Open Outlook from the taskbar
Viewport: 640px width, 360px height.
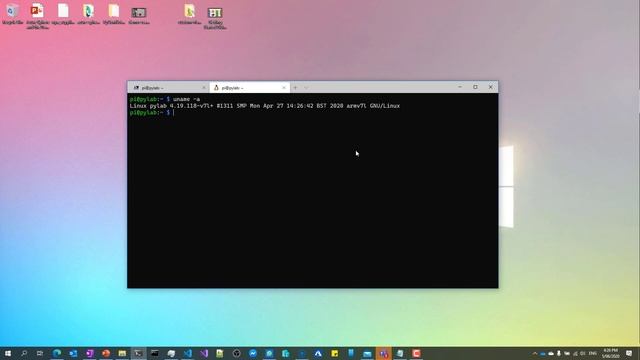tap(73, 353)
